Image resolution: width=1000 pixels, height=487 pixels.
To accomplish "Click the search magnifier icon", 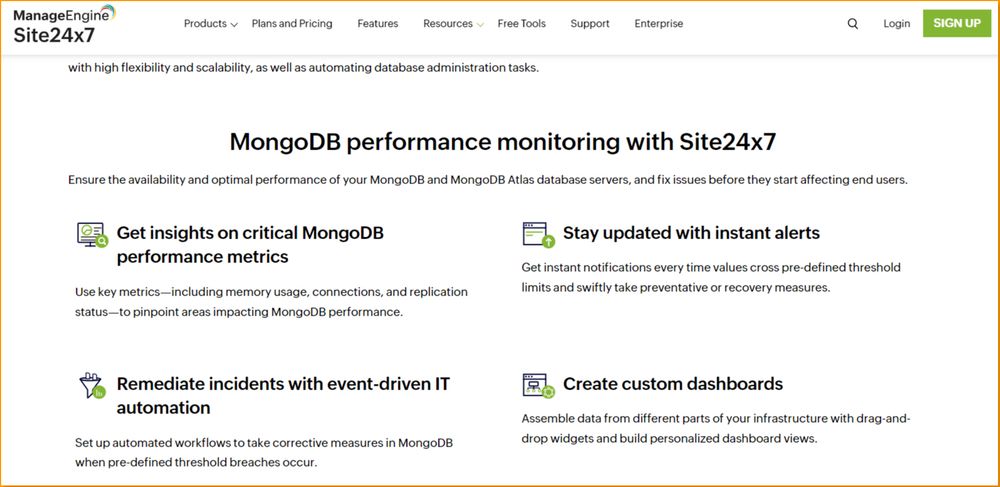I will [853, 24].
